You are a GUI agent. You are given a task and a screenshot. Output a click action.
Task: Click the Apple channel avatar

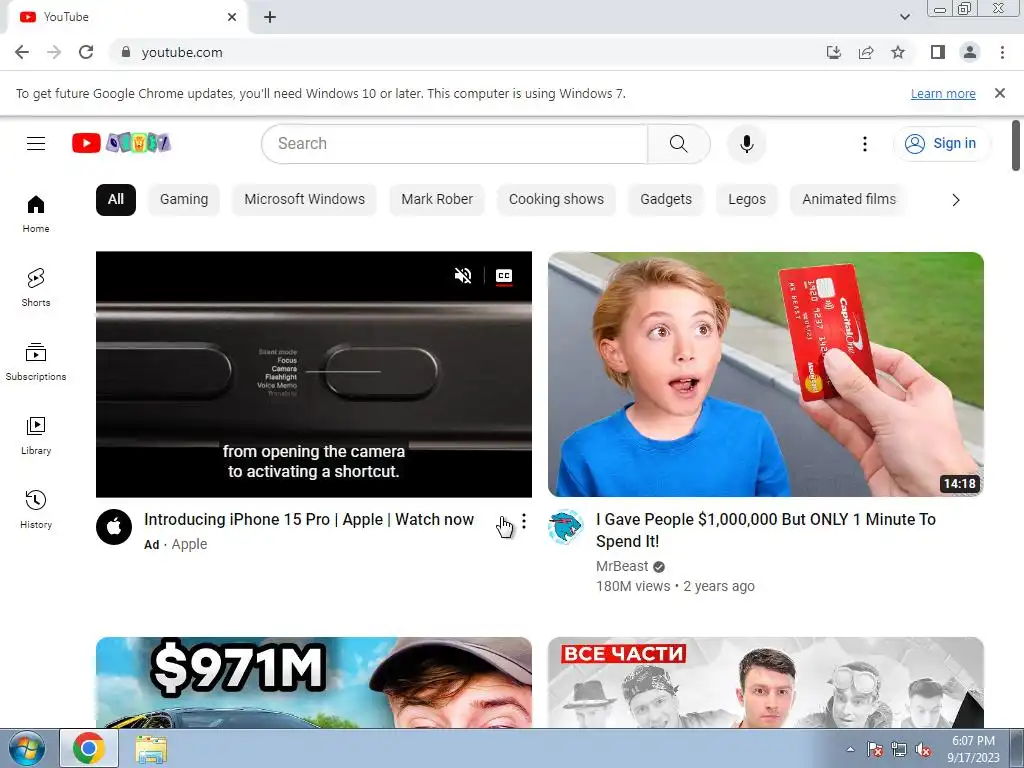coord(114,526)
